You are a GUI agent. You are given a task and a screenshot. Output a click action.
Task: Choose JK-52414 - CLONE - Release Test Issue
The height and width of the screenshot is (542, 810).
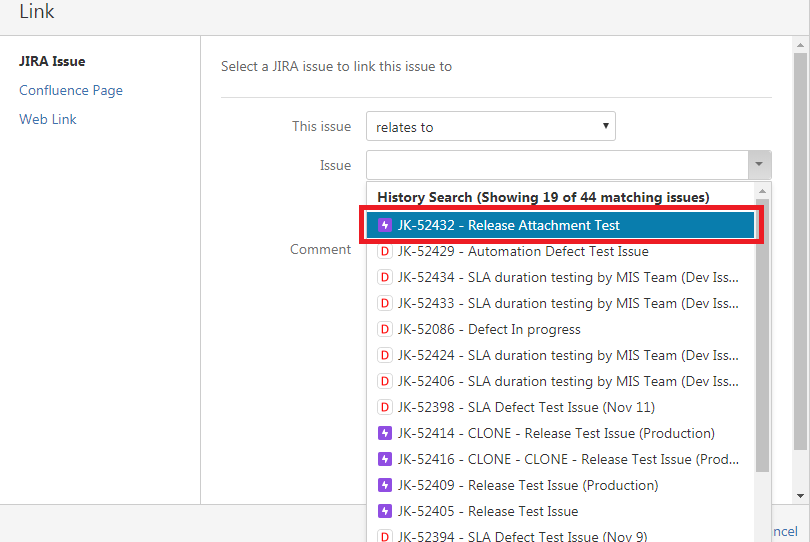pos(560,433)
